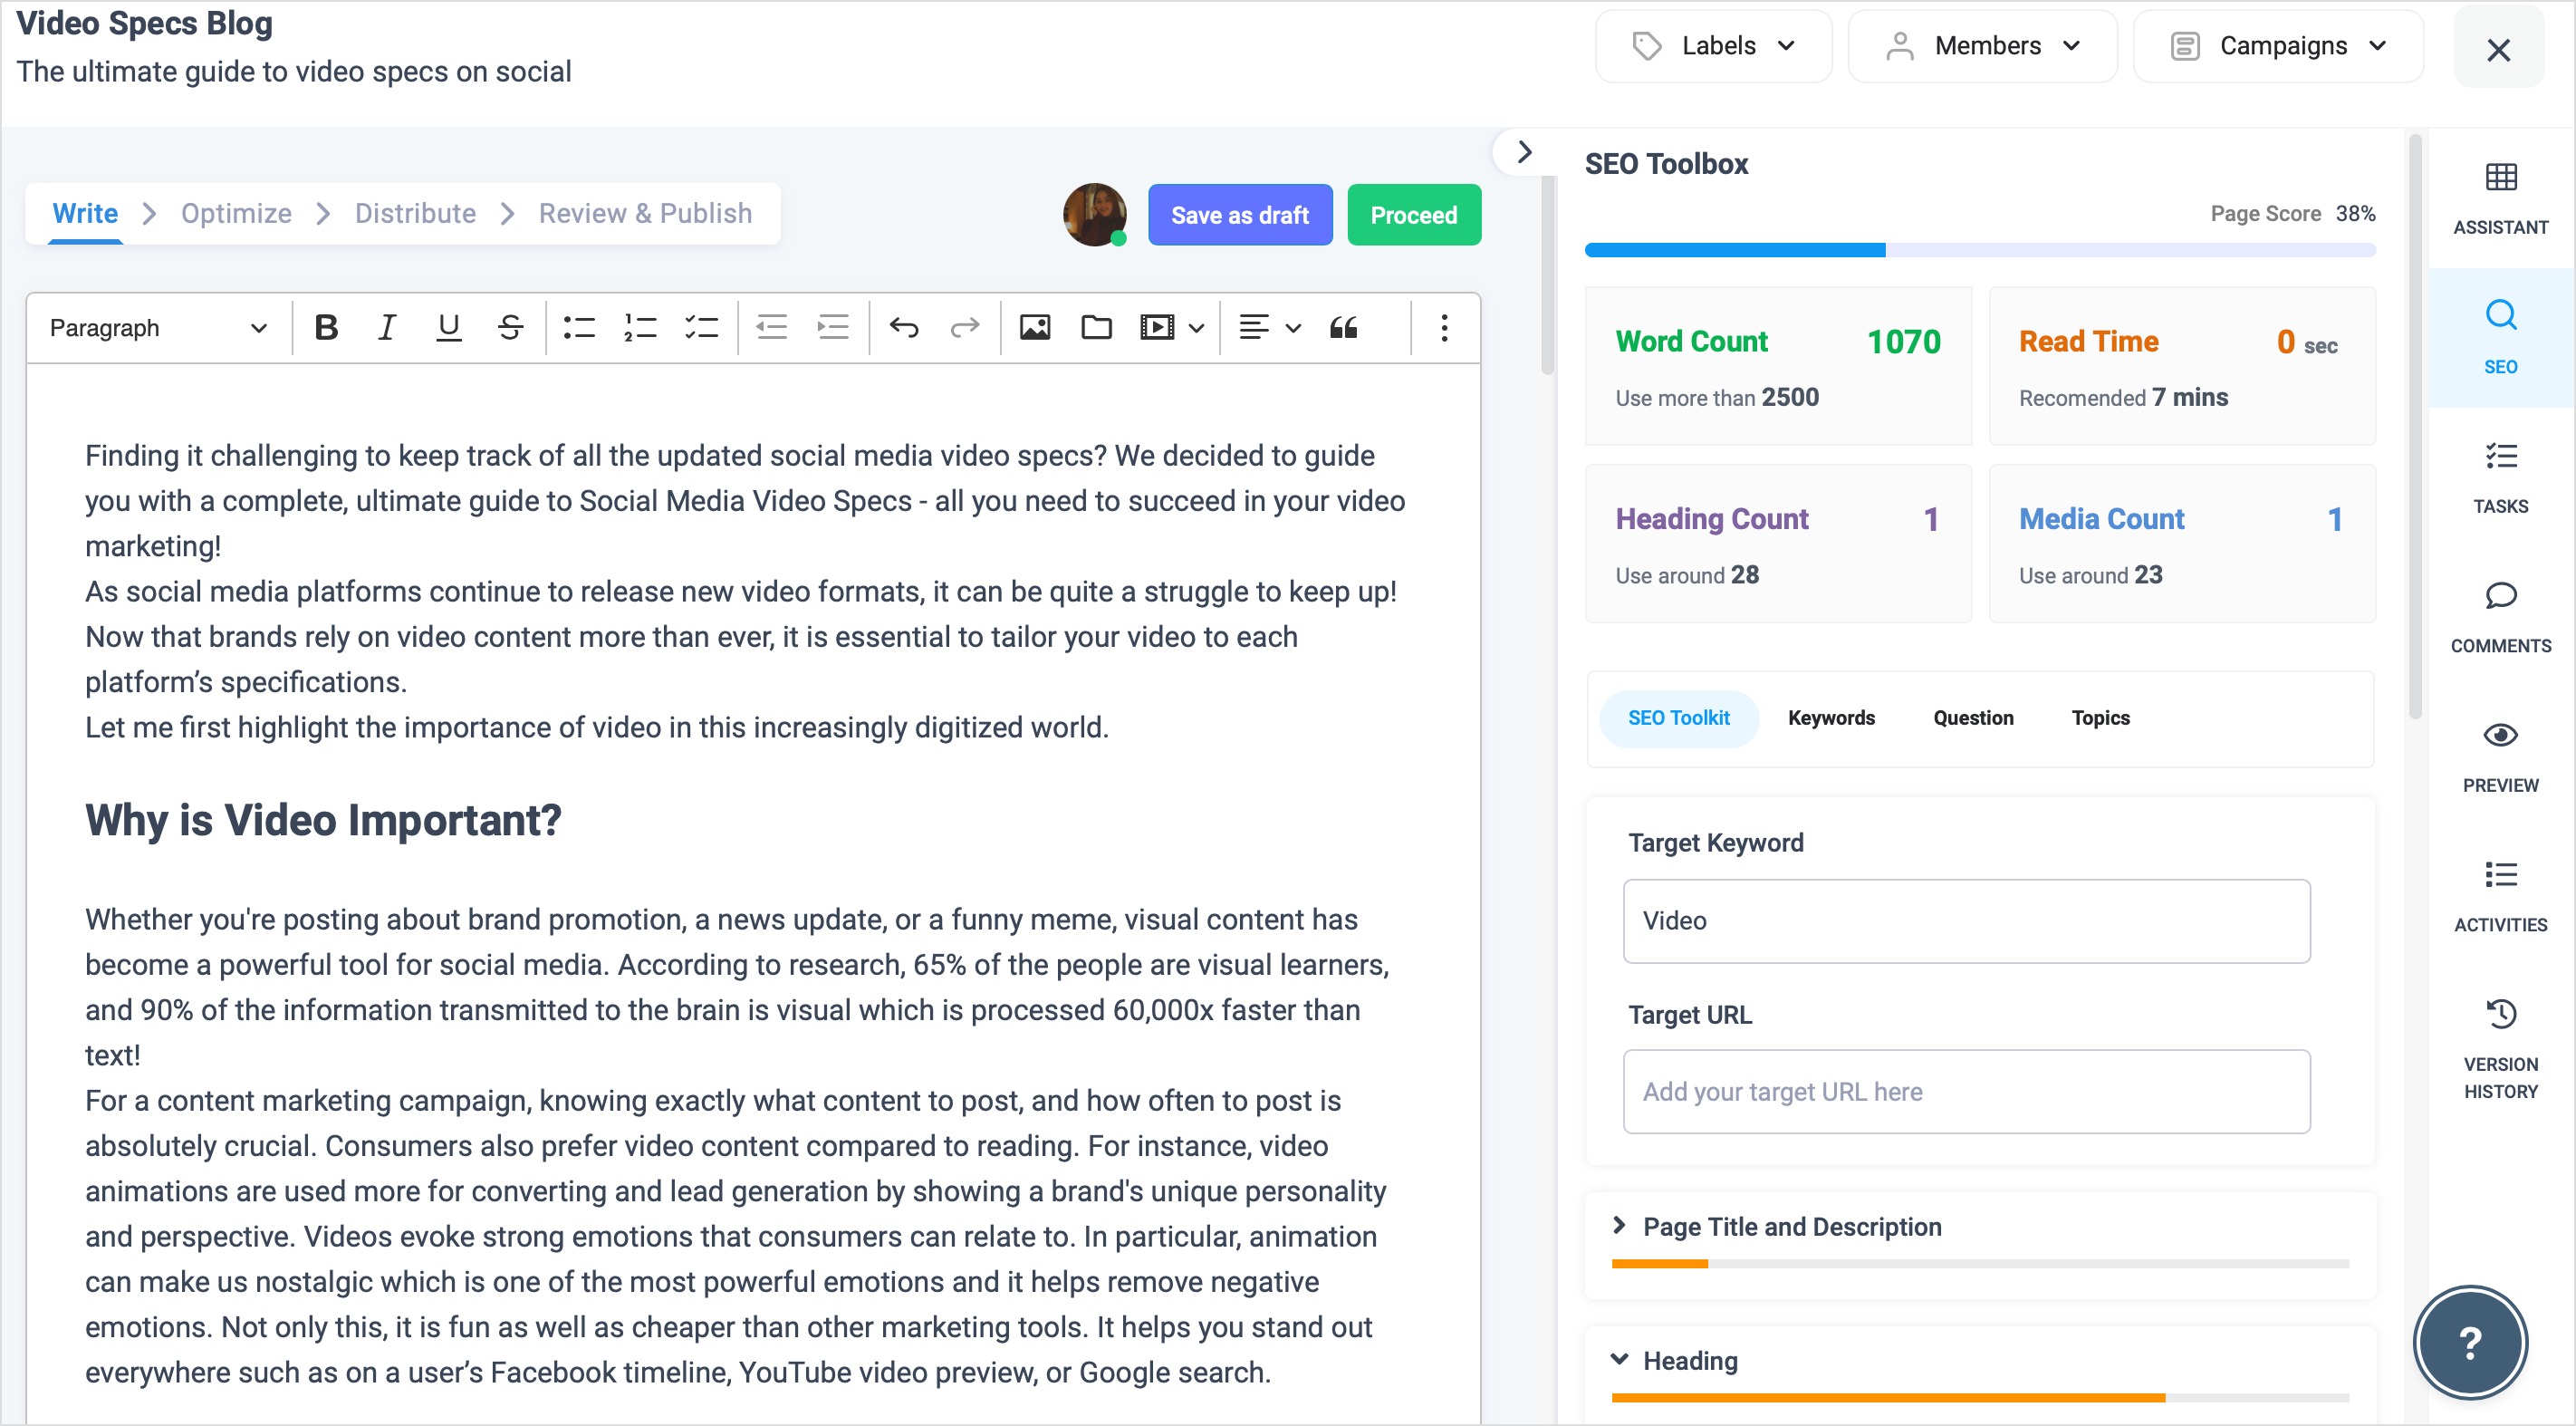
Task: Open the file folder browser
Action: [1096, 328]
